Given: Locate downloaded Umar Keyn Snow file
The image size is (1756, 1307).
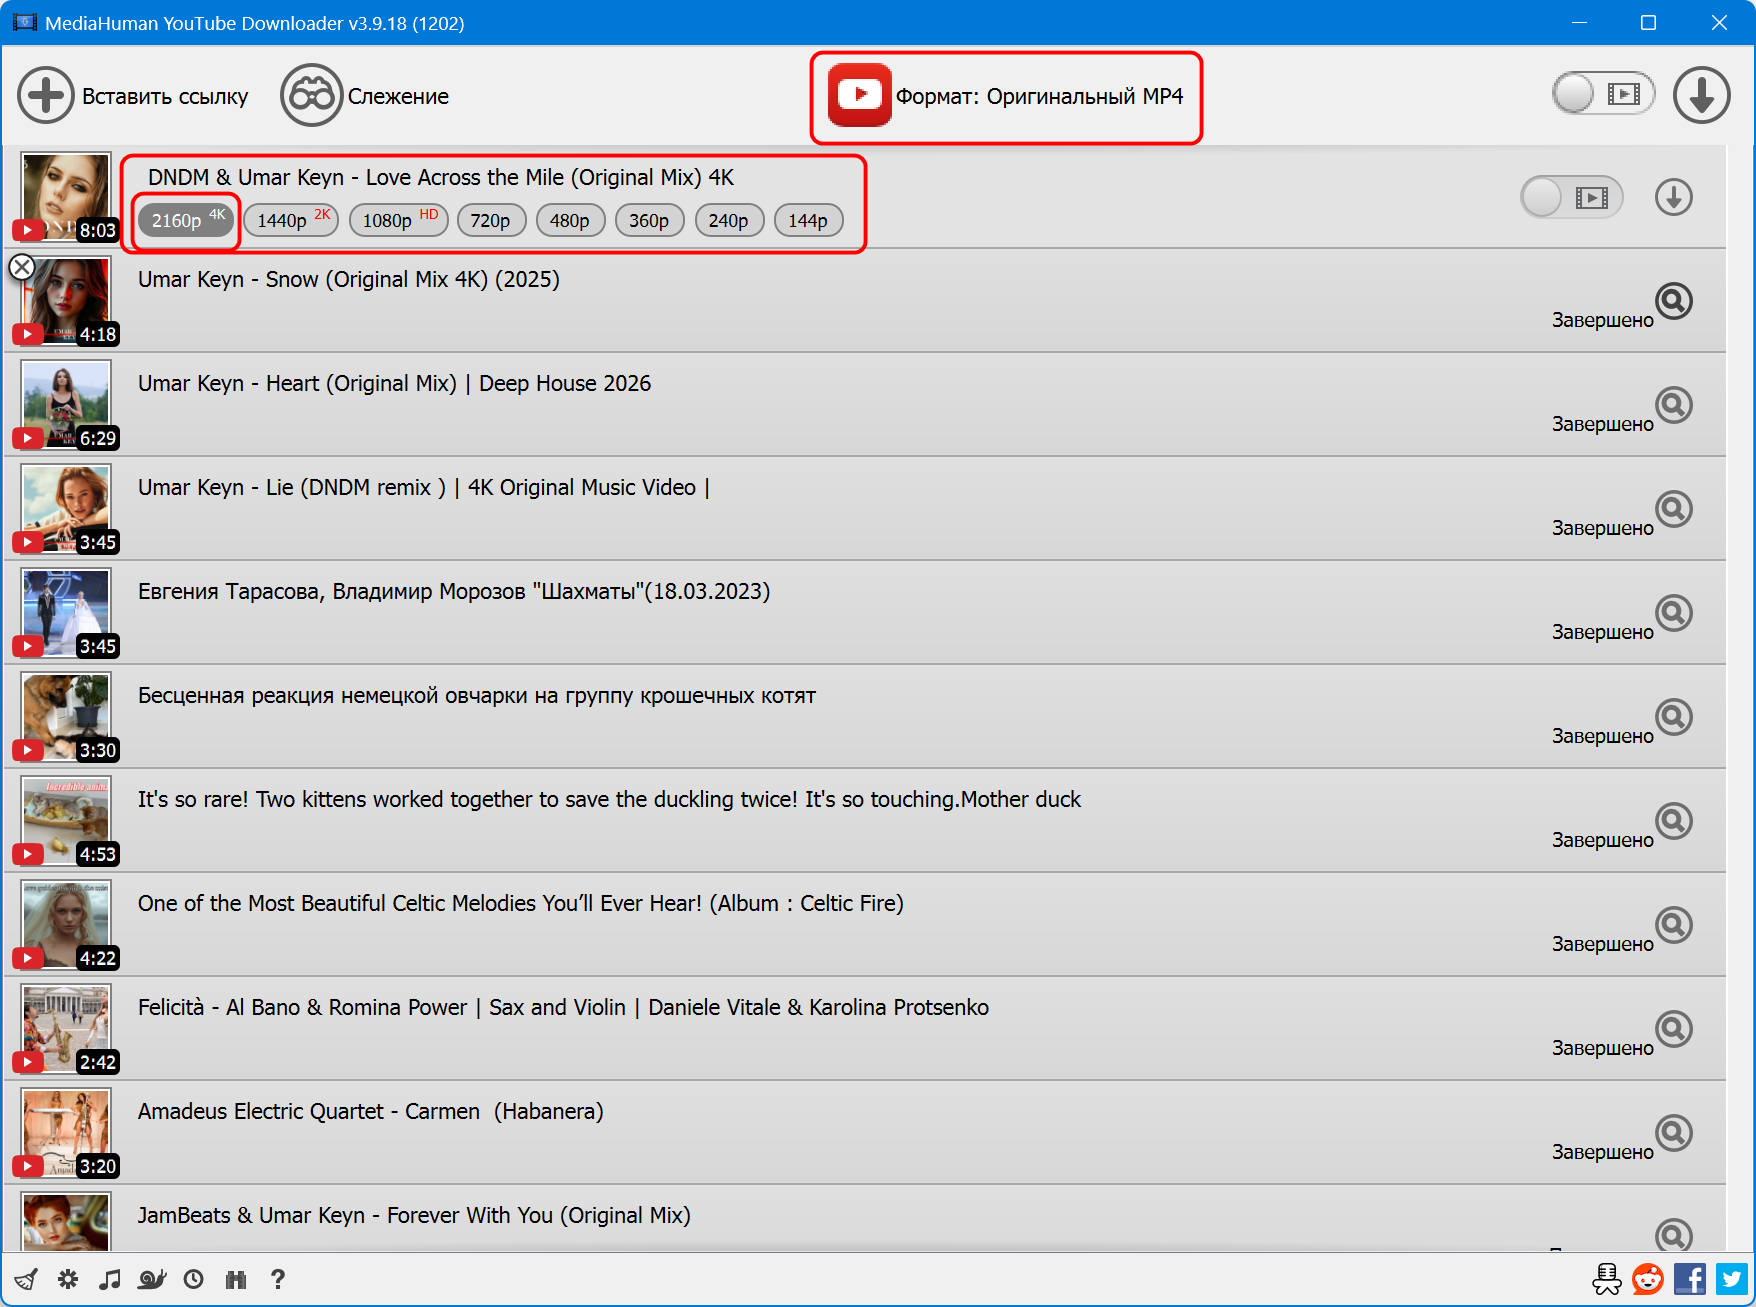Looking at the screenshot, I should pyautogui.click(x=1673, y=301).
